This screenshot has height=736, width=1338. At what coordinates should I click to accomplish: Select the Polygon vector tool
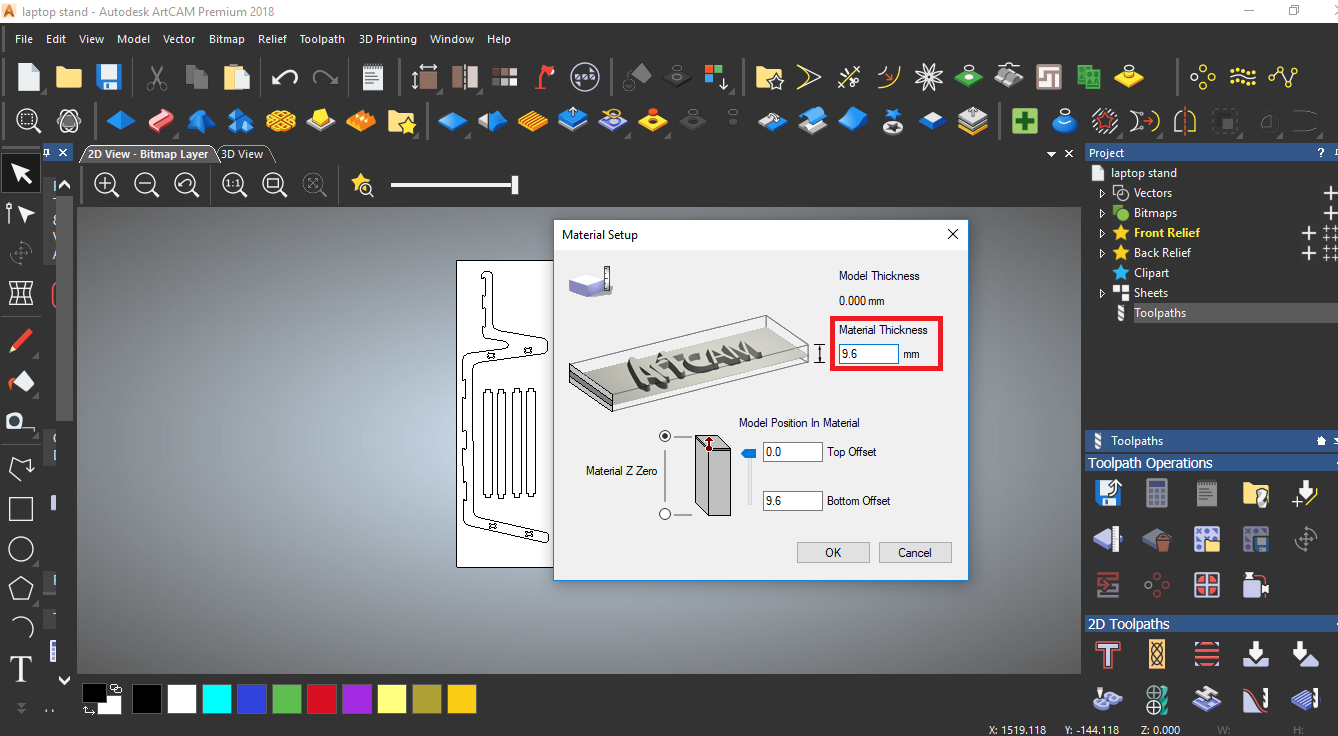coord(21,588)
